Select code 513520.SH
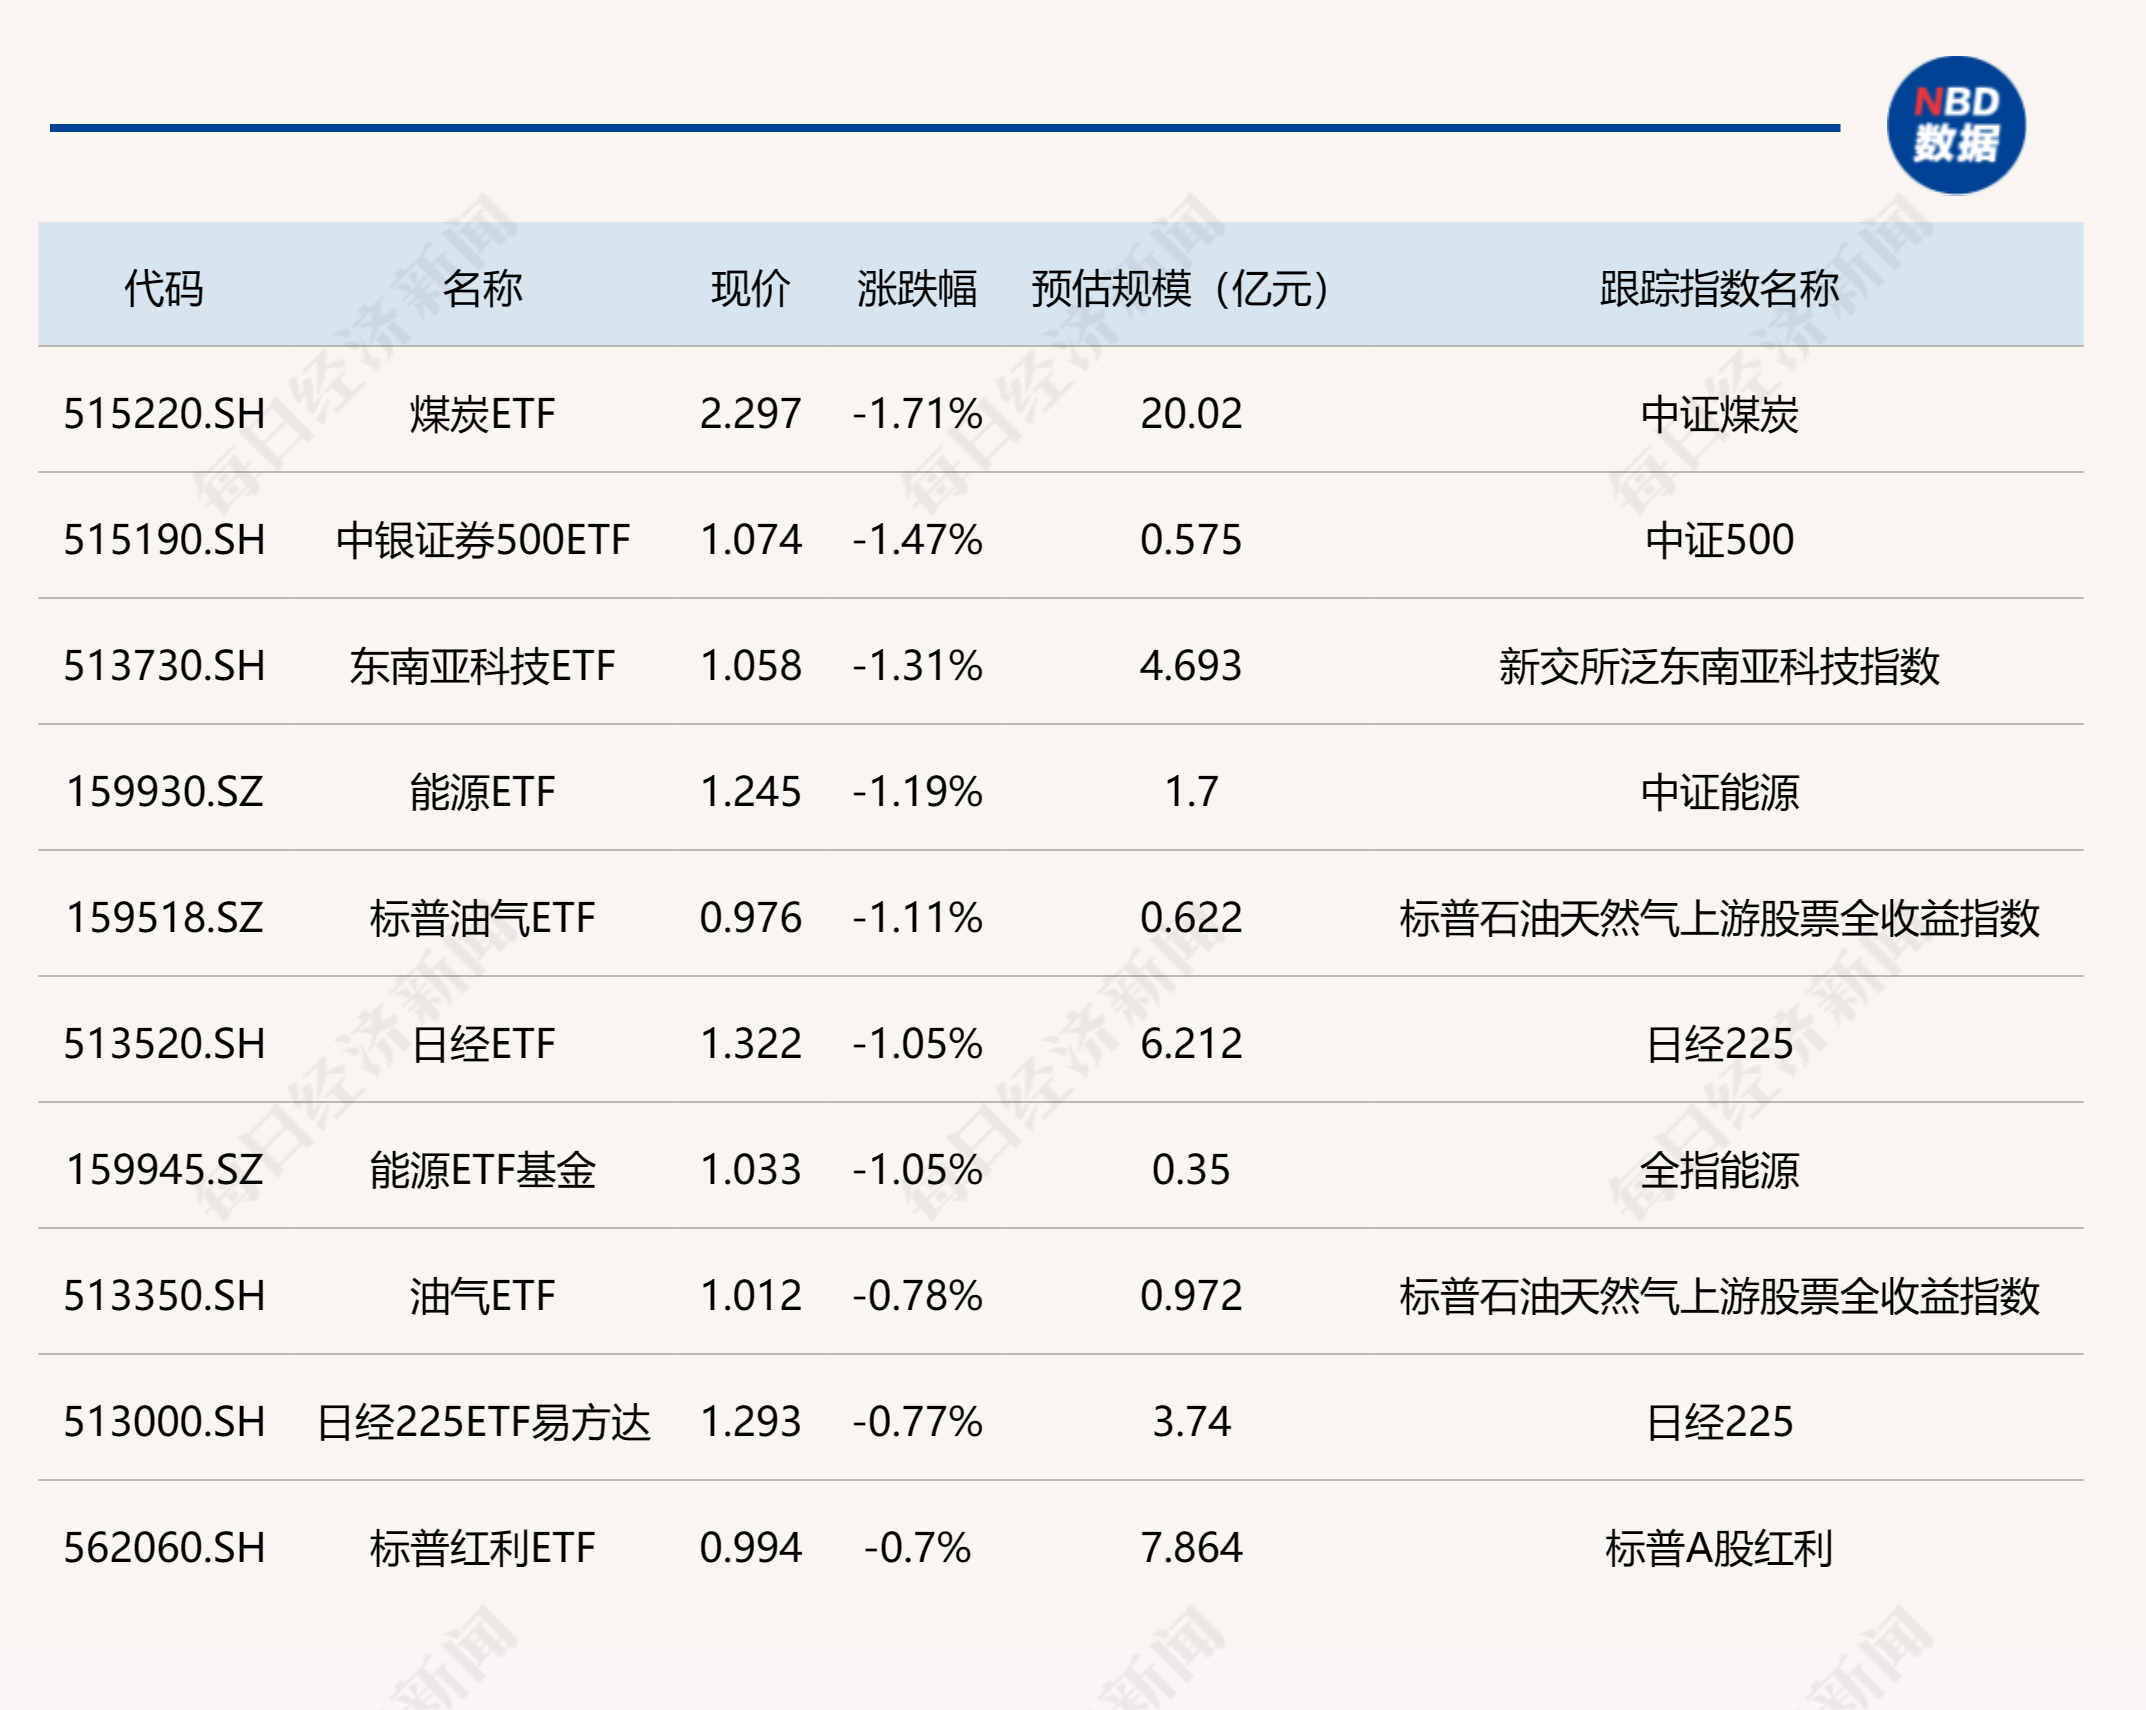Image resolution: width=2146 pixels, height=1710 pixels. tap(164, 1044)
